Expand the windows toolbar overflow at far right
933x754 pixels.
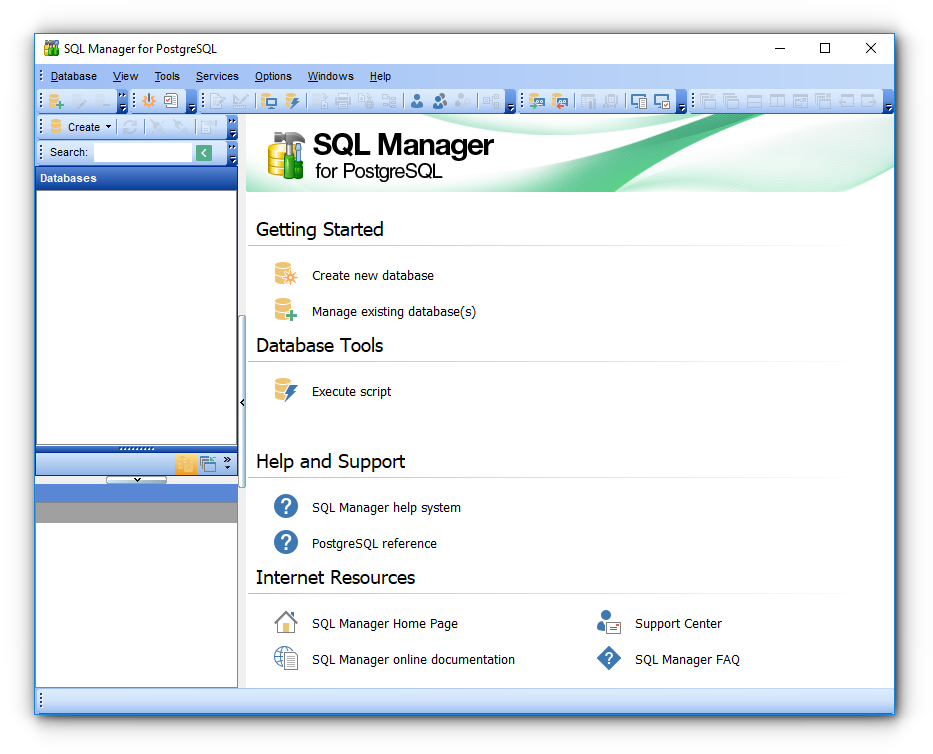[888, 102]
